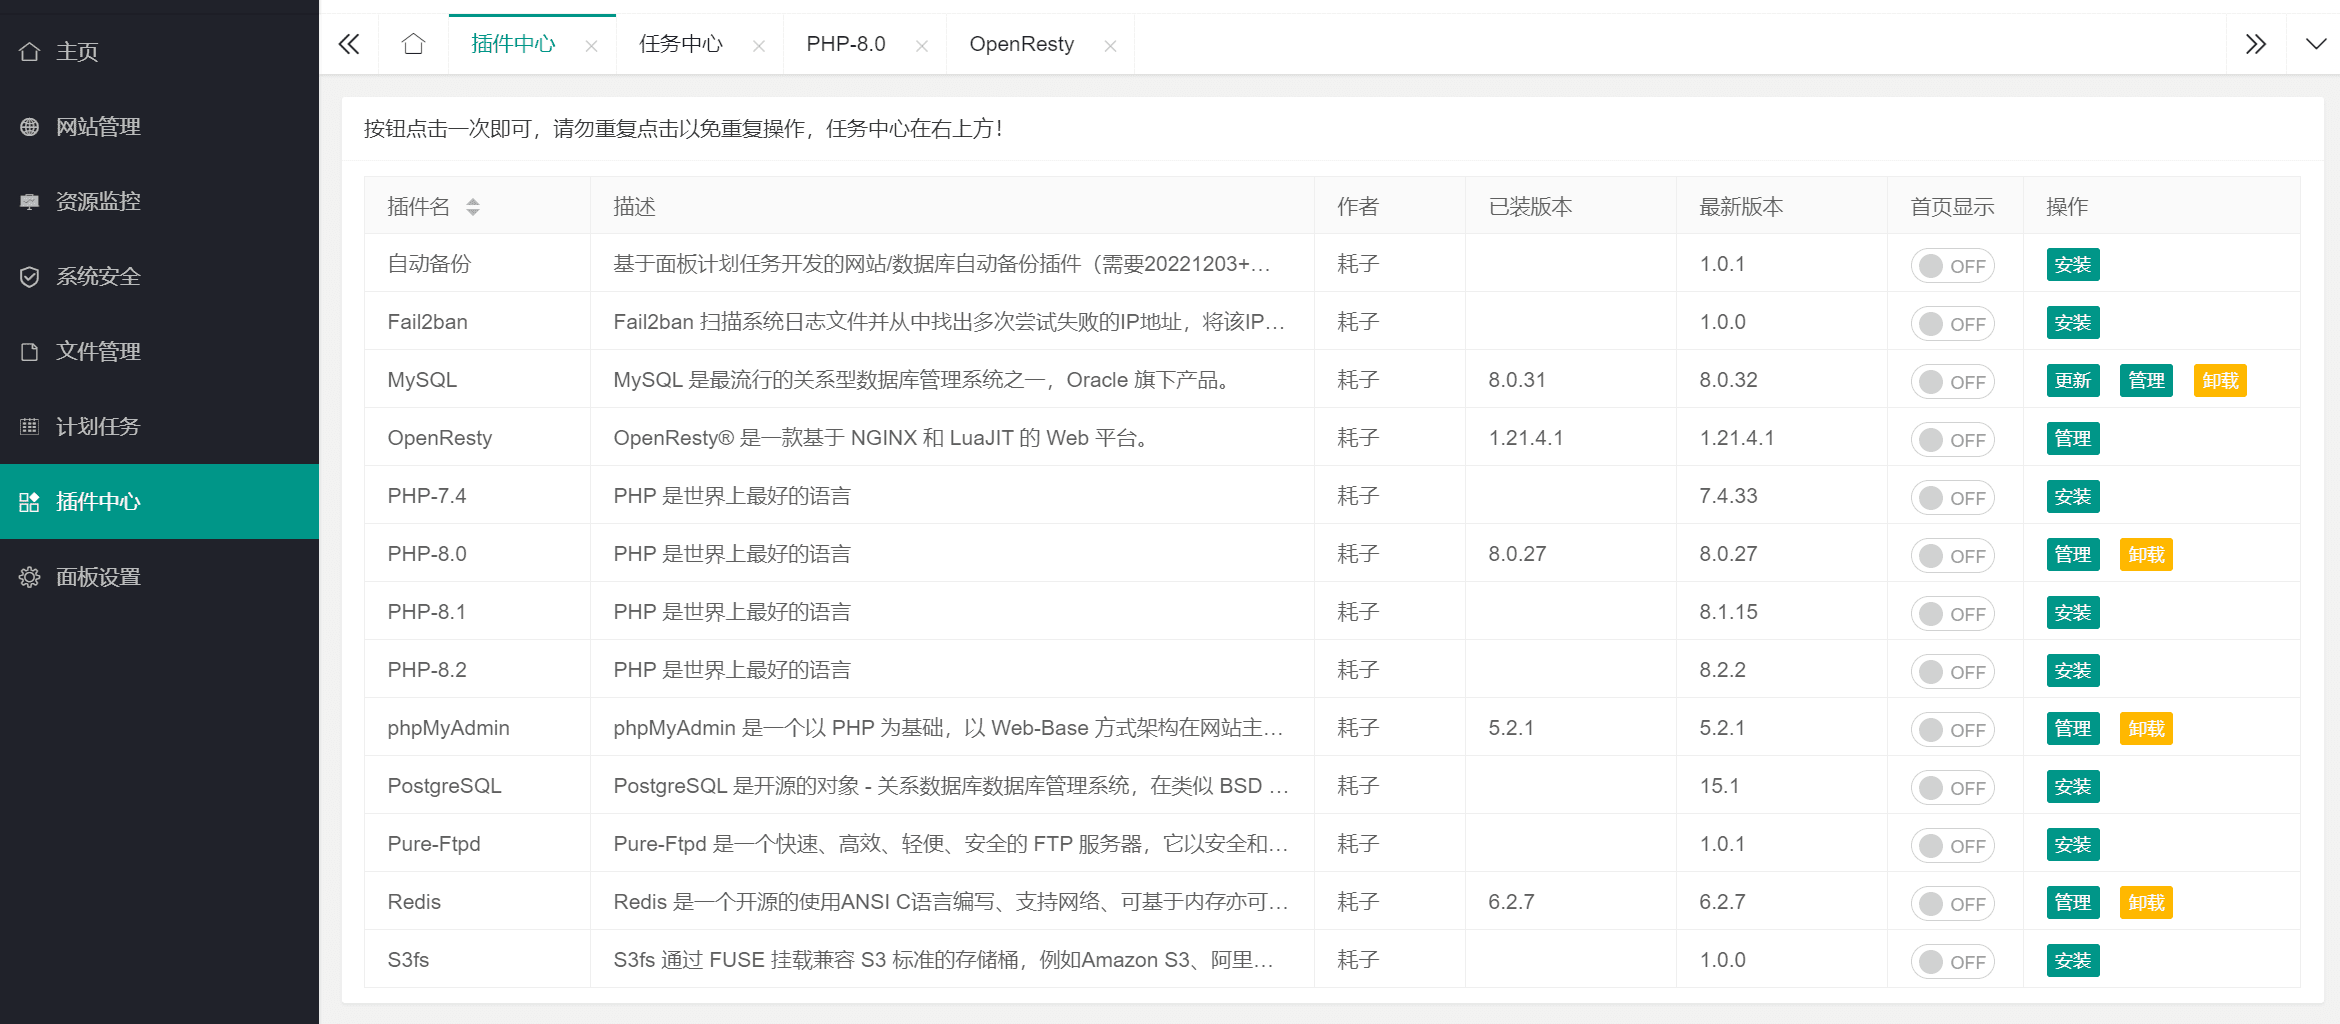Image resolution: width=2340 pixels, height=1024 pixels.
Task: Enable the Redis homepage display toggle
Action: 1951,903
